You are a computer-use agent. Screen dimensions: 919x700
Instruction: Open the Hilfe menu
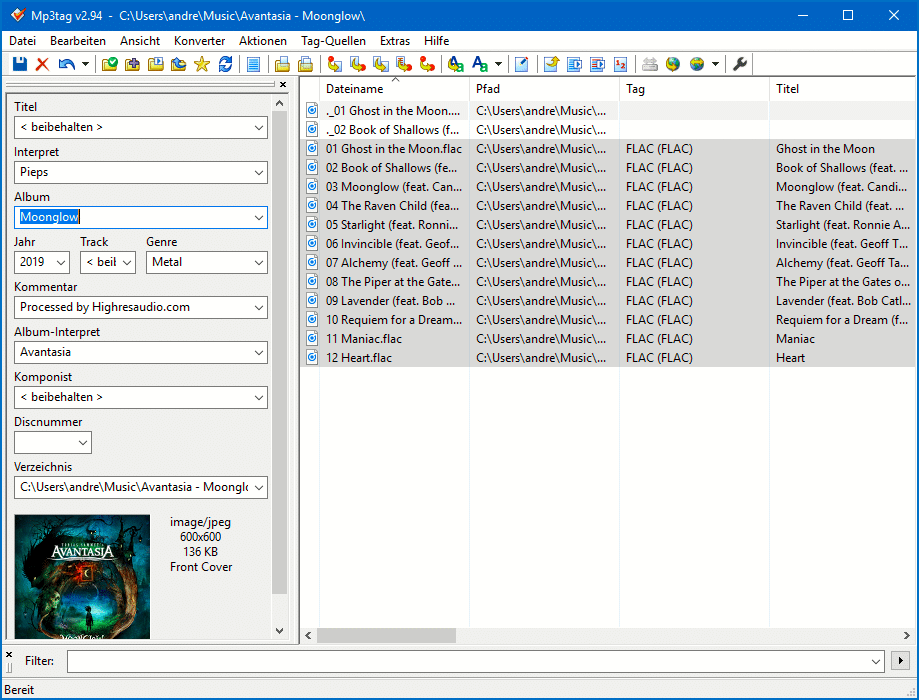[436, 40]
